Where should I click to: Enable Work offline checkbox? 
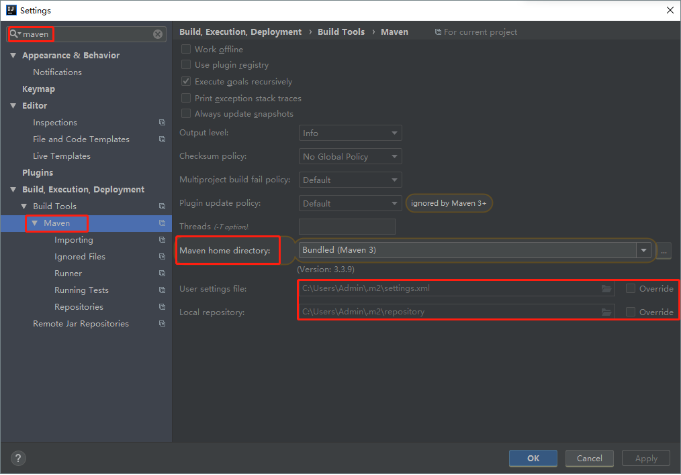coord(186,49)
